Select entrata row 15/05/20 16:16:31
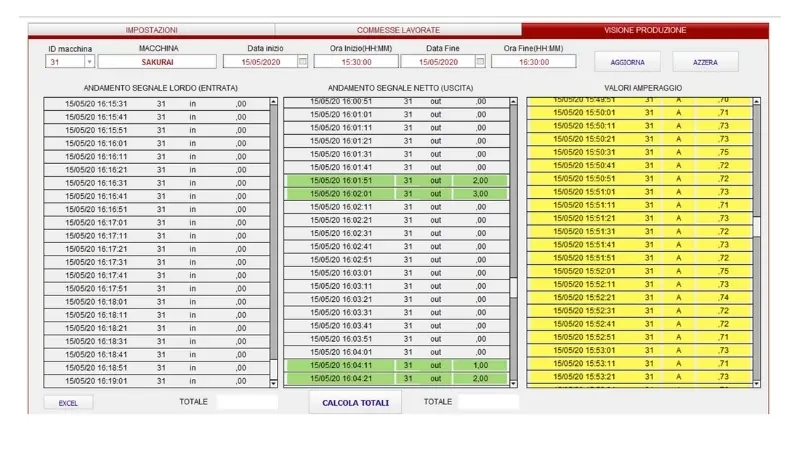The image size is (800, 450). (x=157, y=183)
